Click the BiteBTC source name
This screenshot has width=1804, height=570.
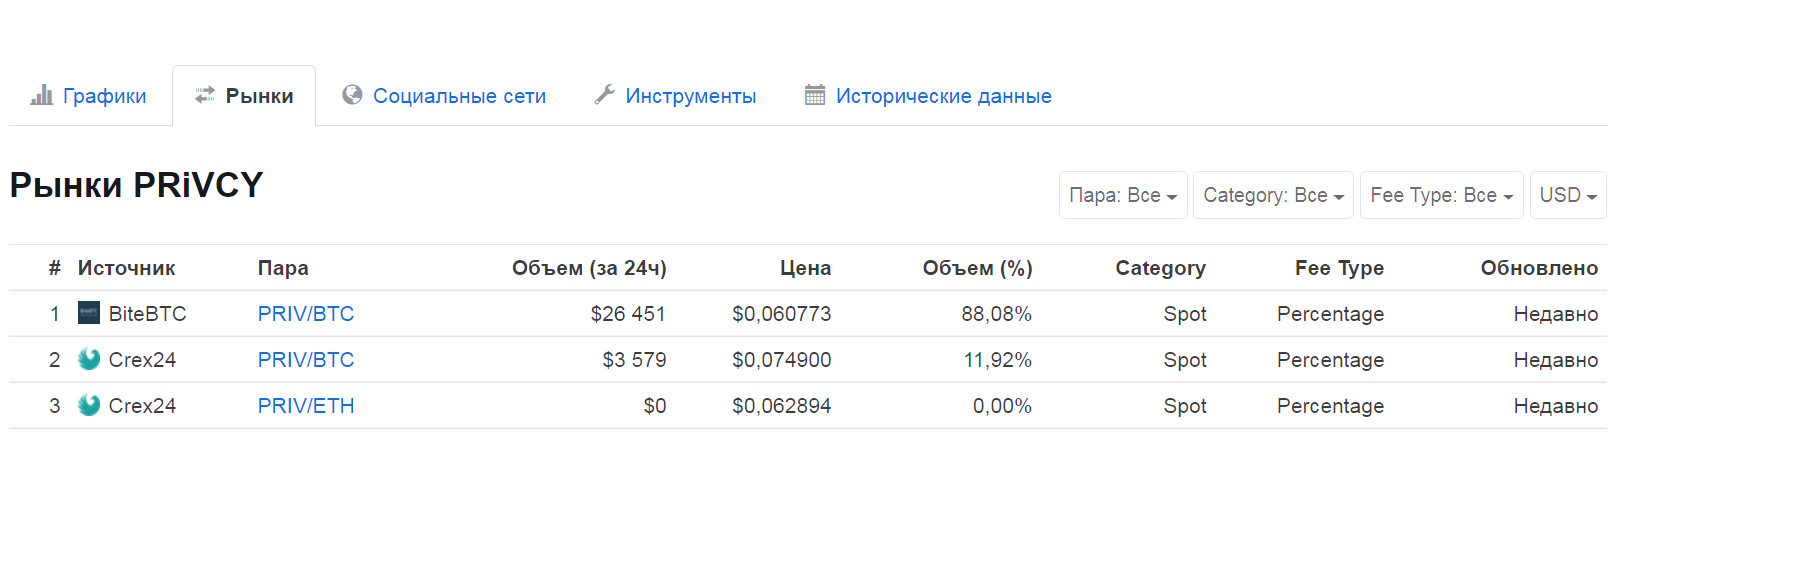click(147, 314)
